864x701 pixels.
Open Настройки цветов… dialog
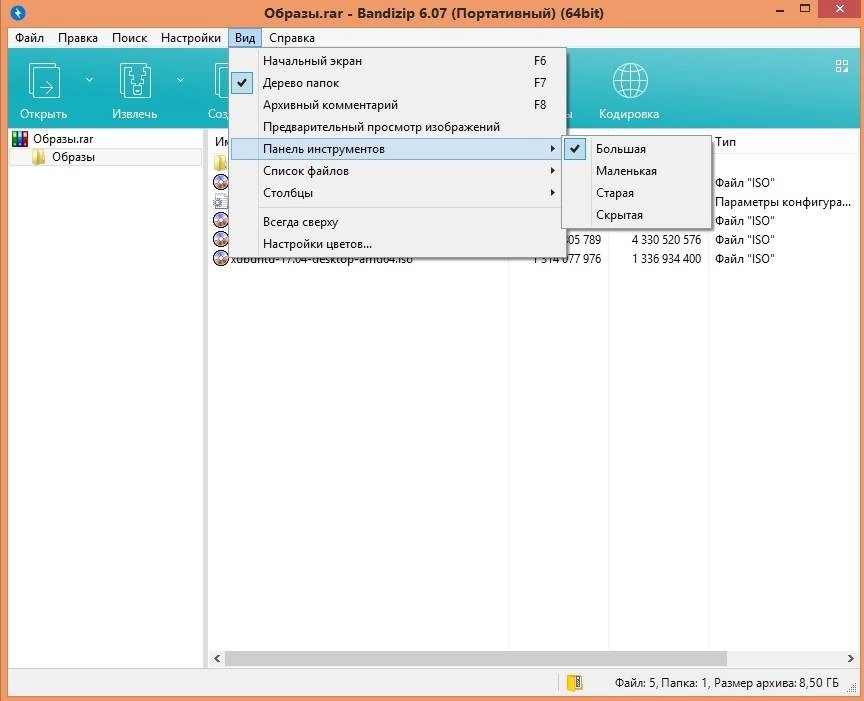398,244
